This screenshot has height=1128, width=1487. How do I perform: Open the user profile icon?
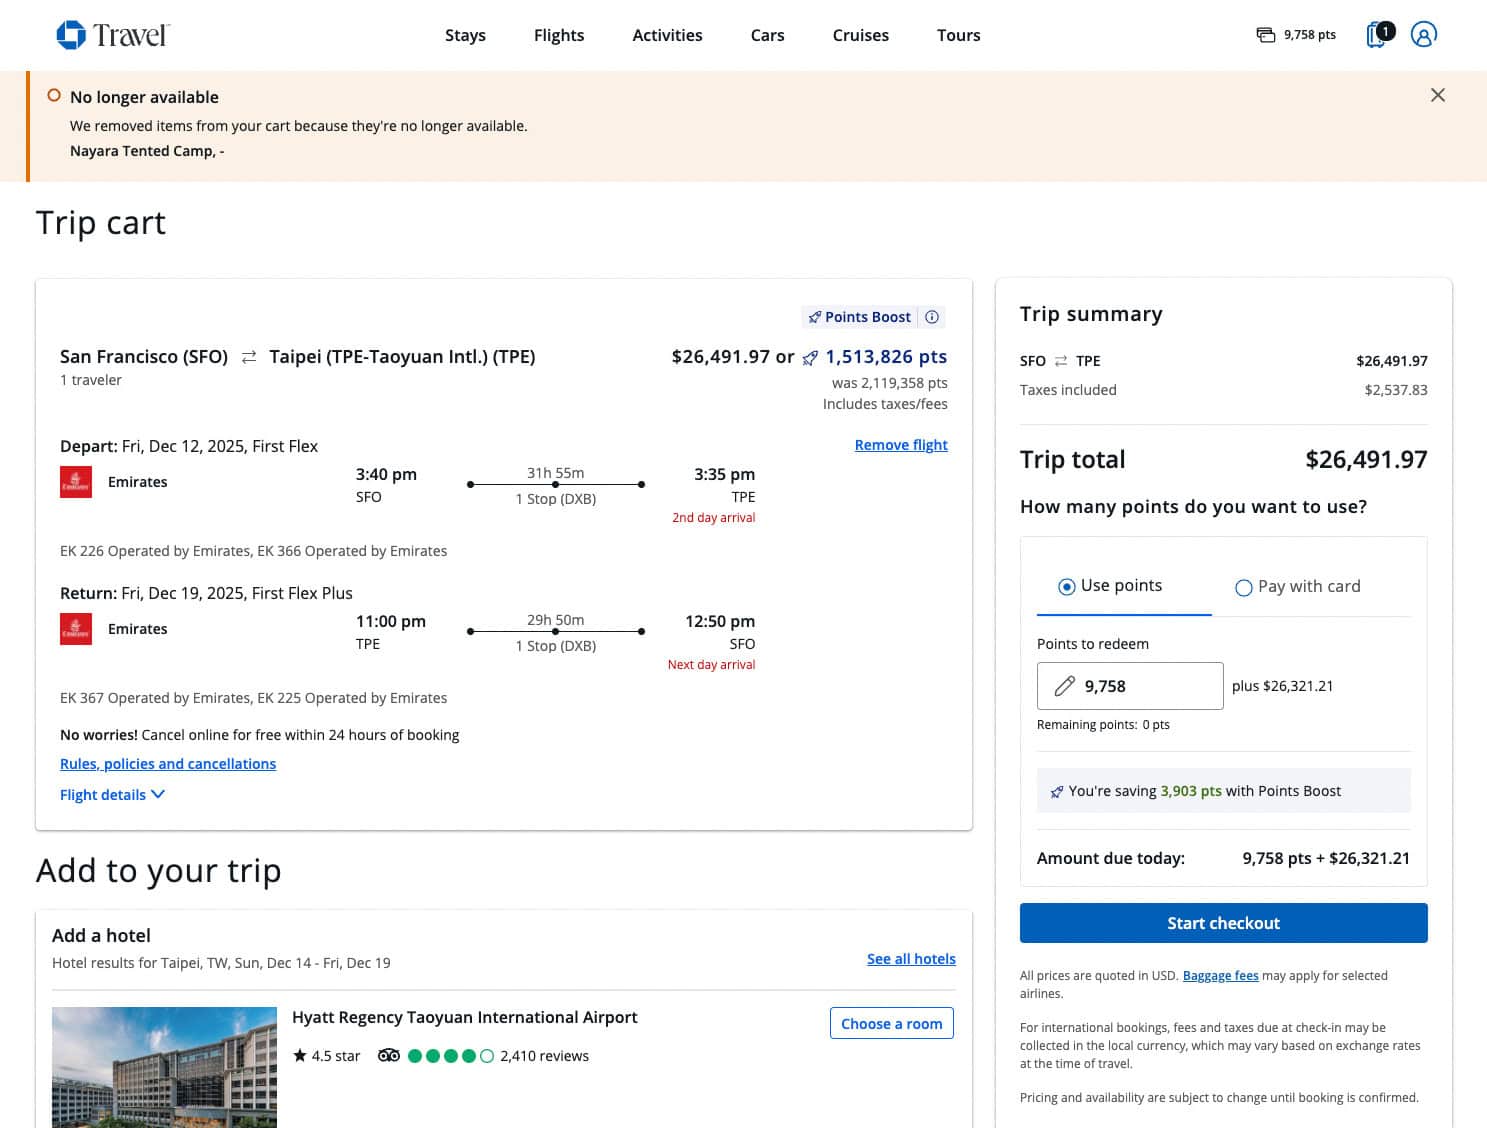point(1423,35)
